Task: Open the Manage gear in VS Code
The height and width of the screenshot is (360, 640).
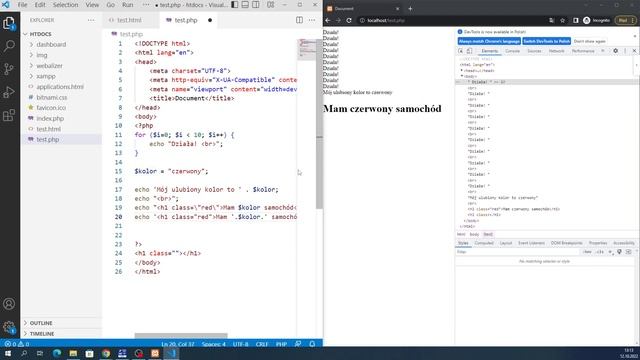Action: pyautogui.click(x=9, y=327)
